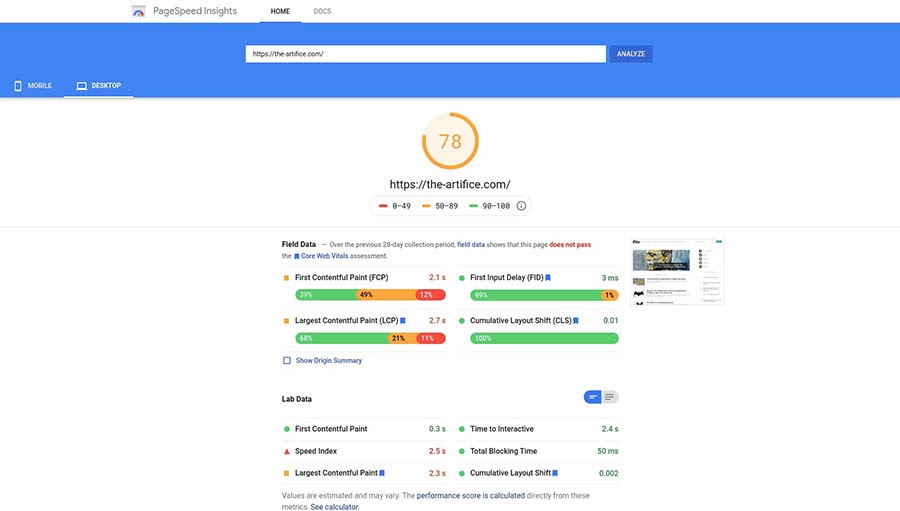
Task: Open the field data link
Action: [471, 245]
